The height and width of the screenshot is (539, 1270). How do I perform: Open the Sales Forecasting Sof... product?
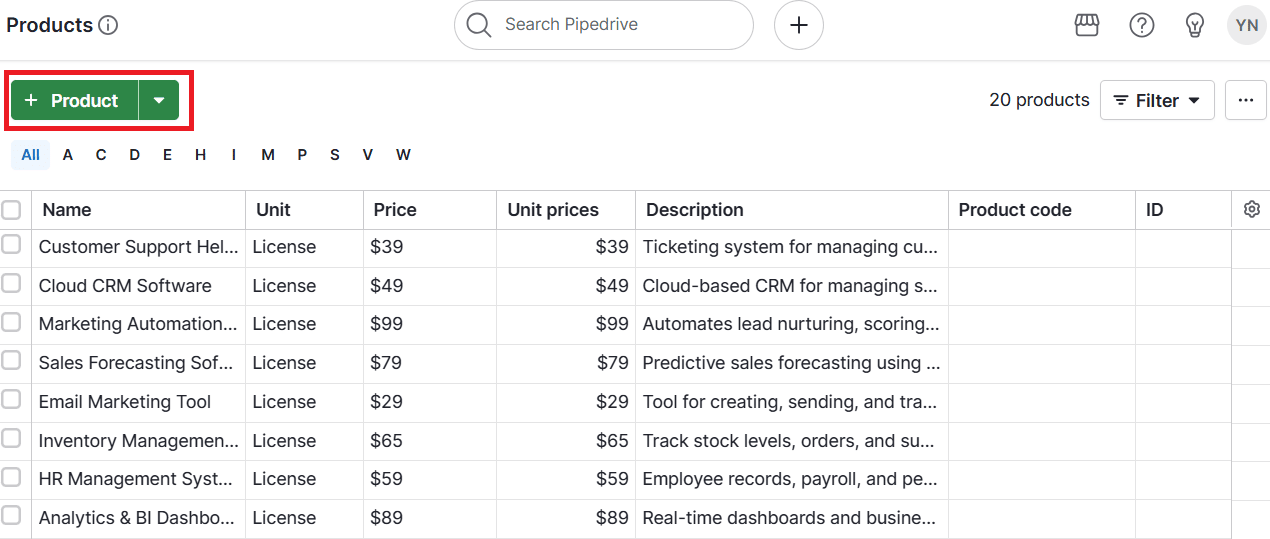click(x=136, y=363)
